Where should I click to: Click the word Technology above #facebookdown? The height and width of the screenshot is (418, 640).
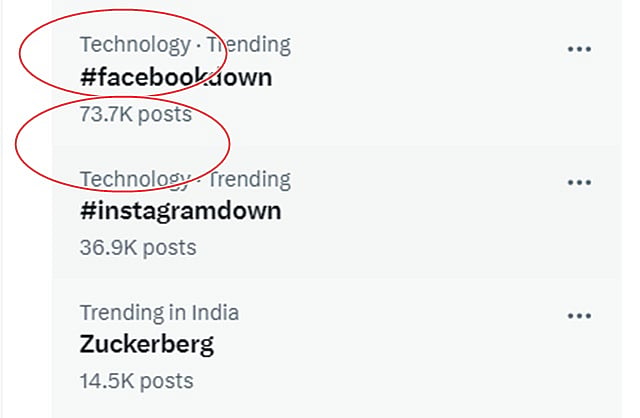pyautogui.click(x=134, y=44)
